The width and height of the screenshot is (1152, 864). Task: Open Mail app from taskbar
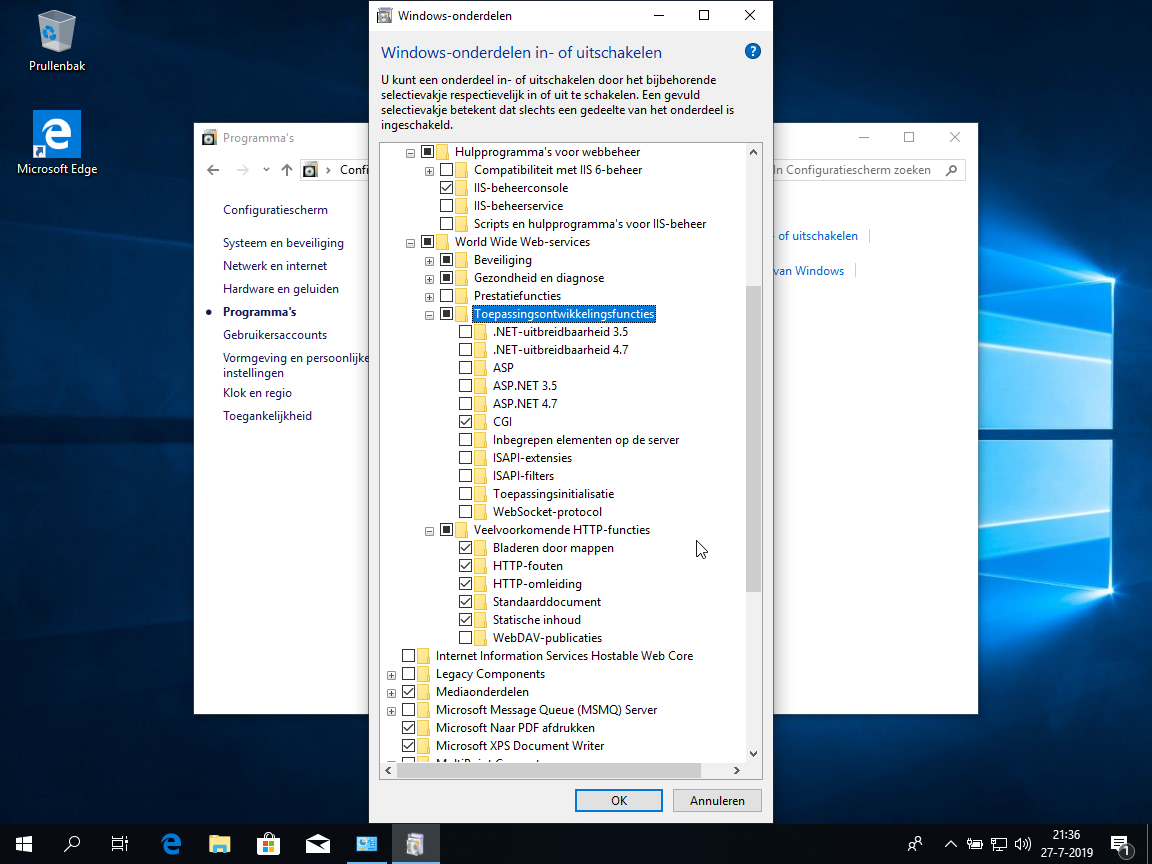(x=317, y=843)
